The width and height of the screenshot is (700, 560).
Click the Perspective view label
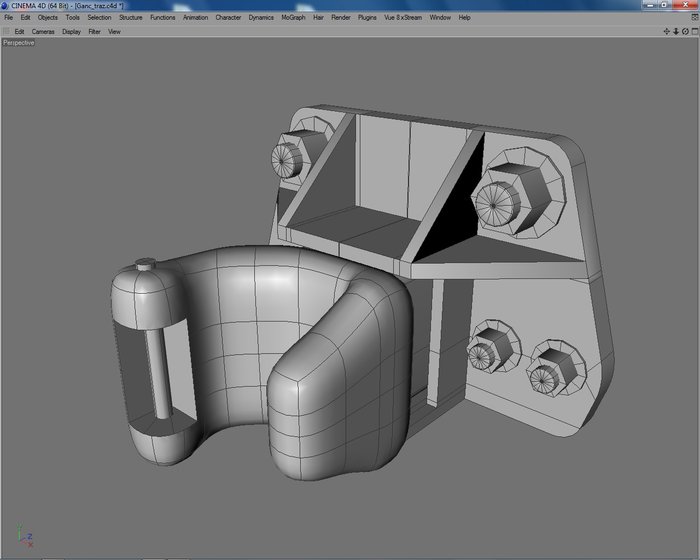pos(18,43)
